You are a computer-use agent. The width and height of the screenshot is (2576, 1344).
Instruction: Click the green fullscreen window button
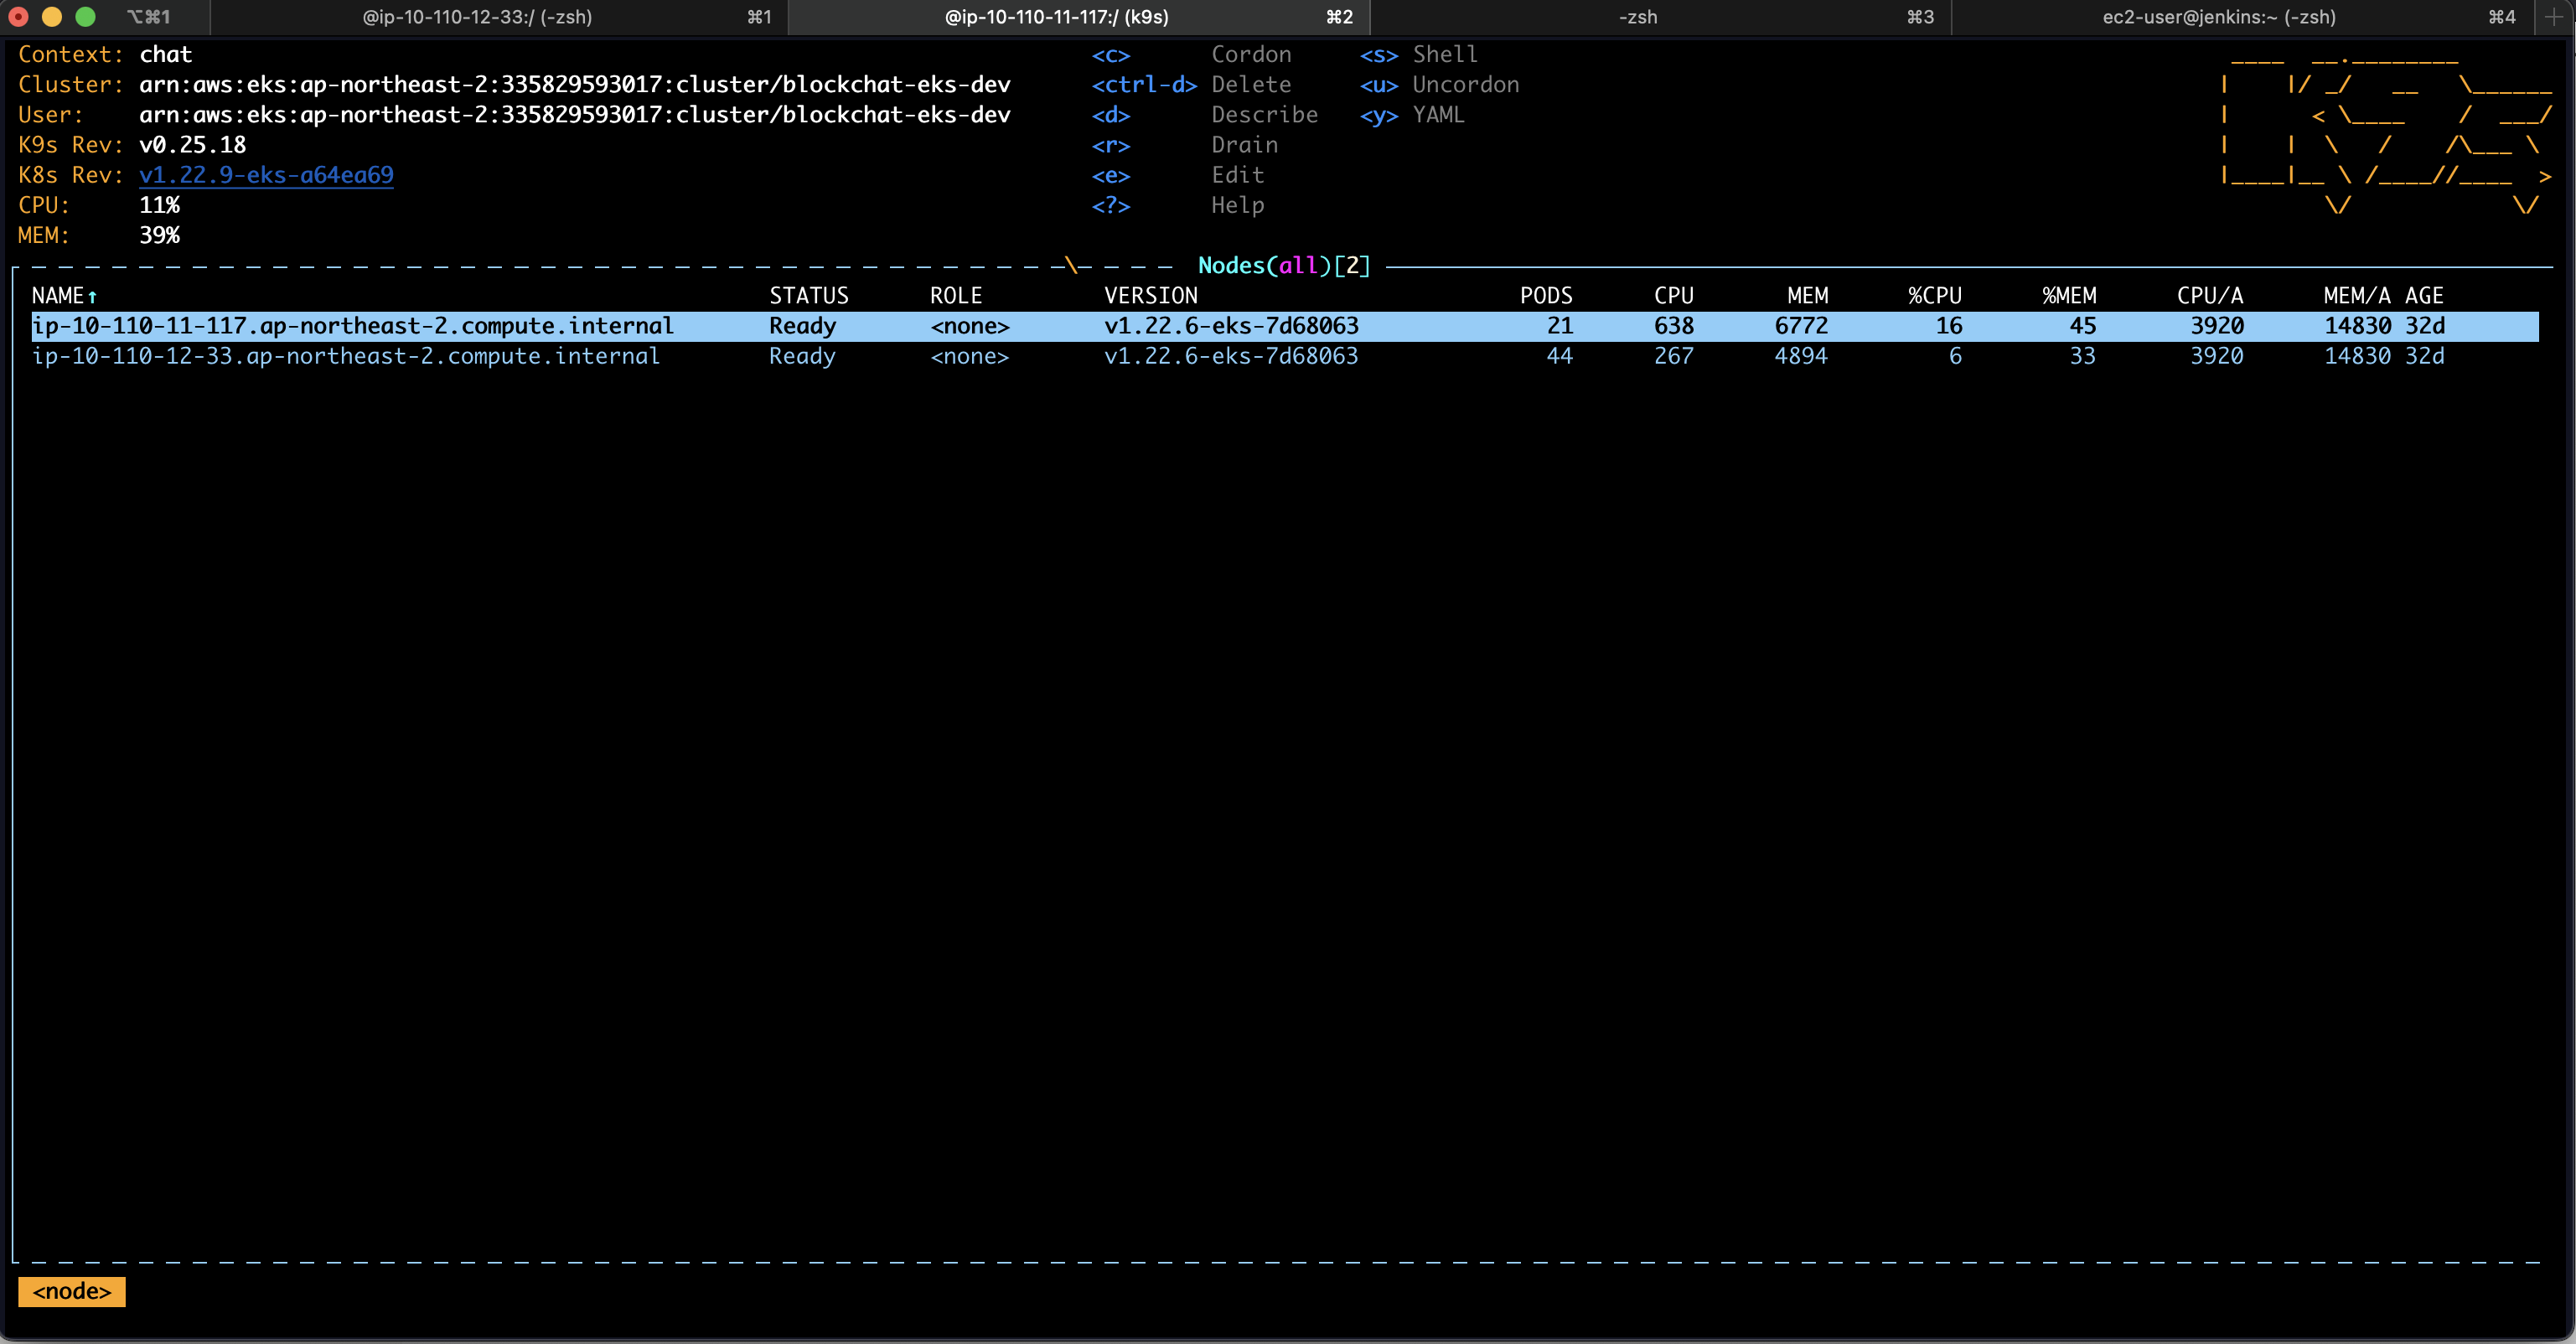[x=86, y=17]
